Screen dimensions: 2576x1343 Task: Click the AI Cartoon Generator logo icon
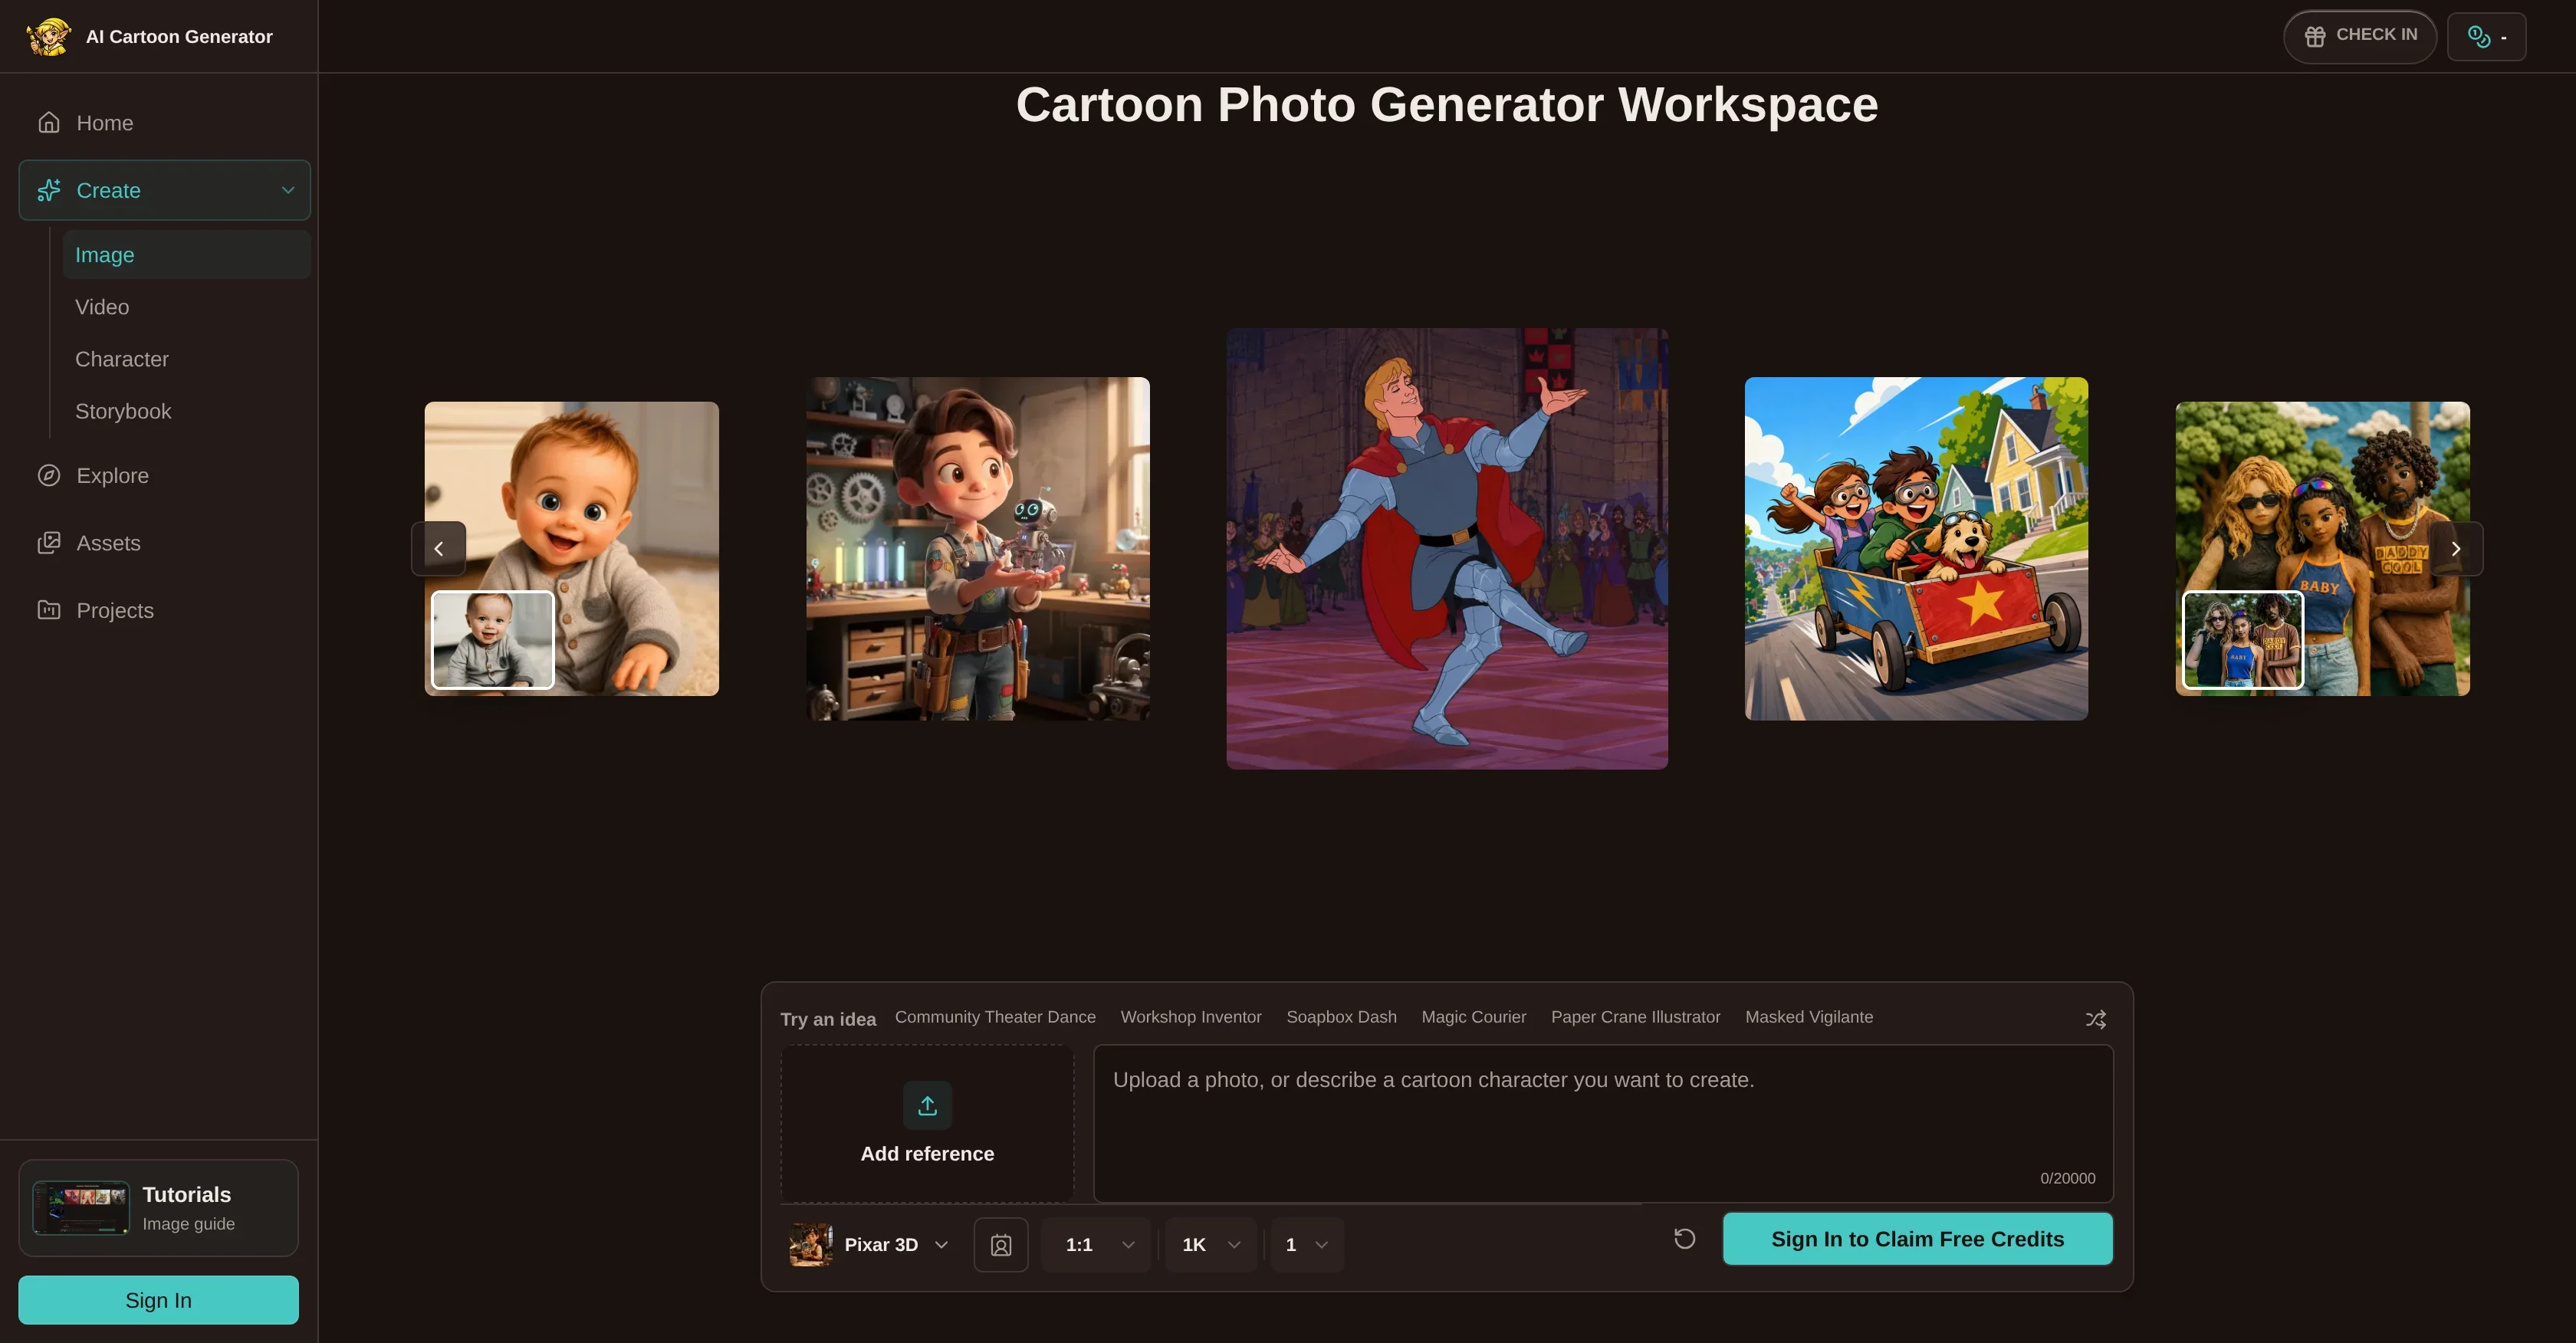(48, 37)
